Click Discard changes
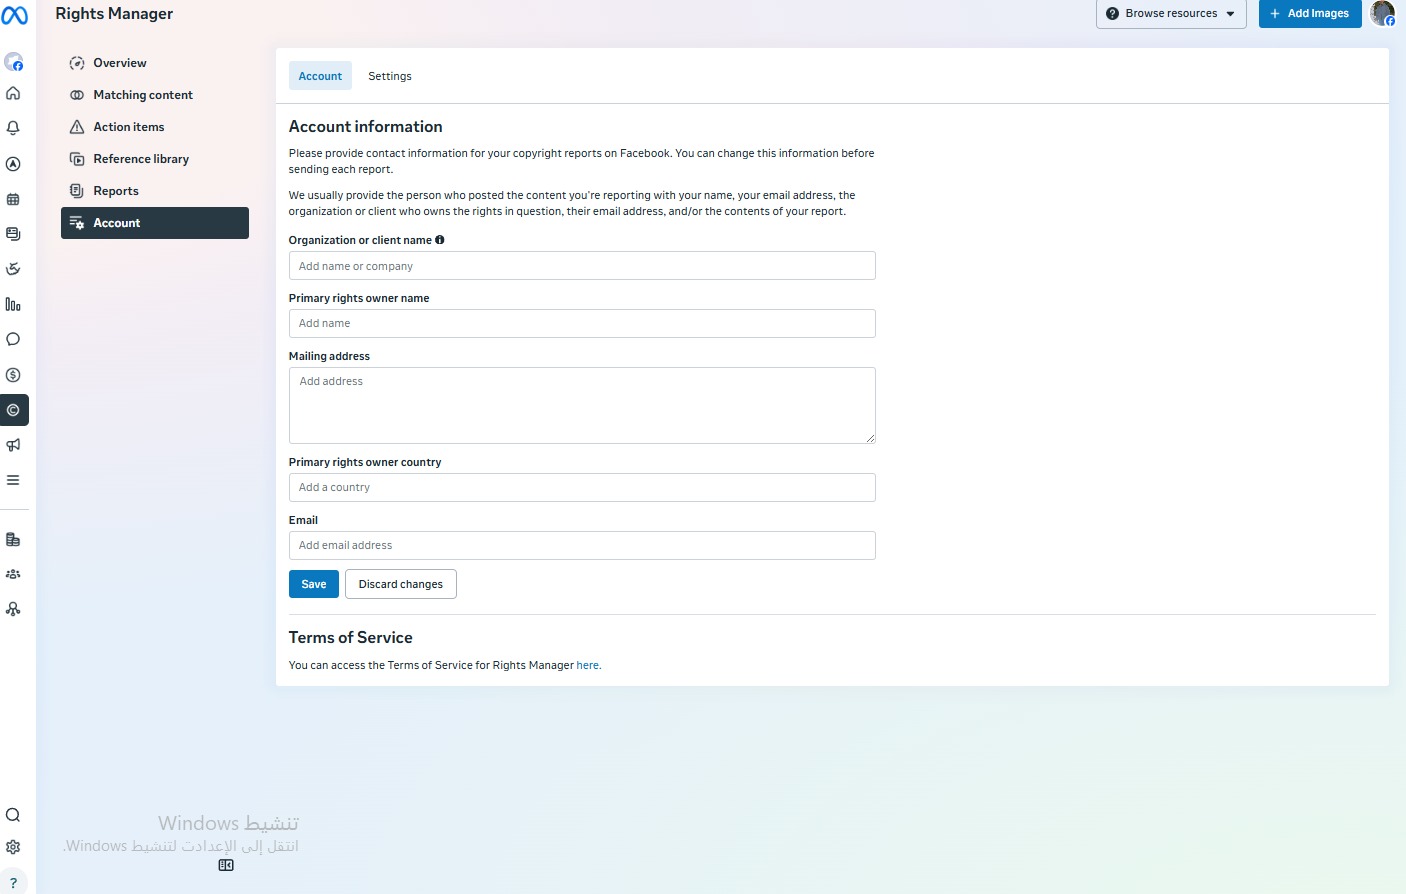Screen dimensions: 1406x894 click(x=401, y=584)
